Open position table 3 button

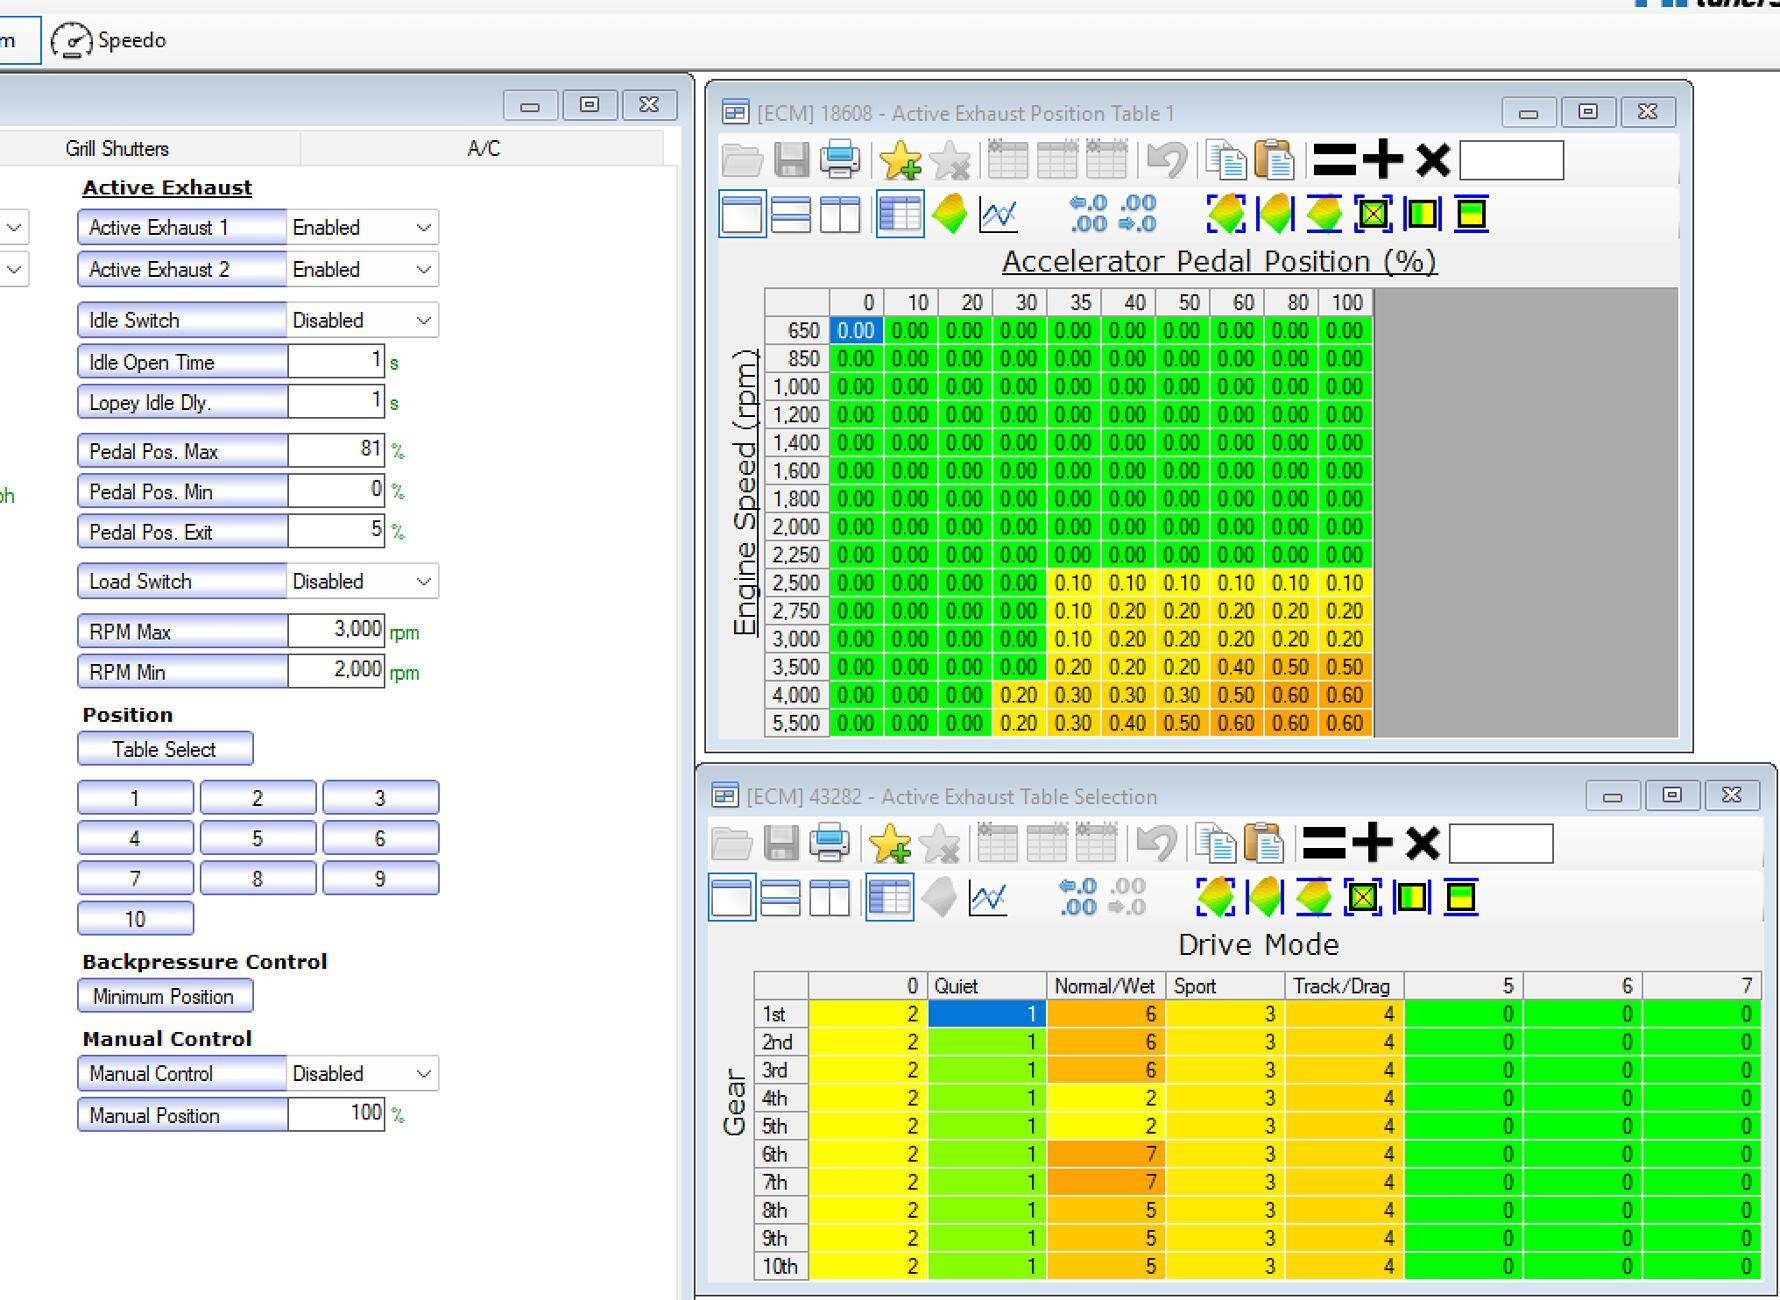coord(380,798)
